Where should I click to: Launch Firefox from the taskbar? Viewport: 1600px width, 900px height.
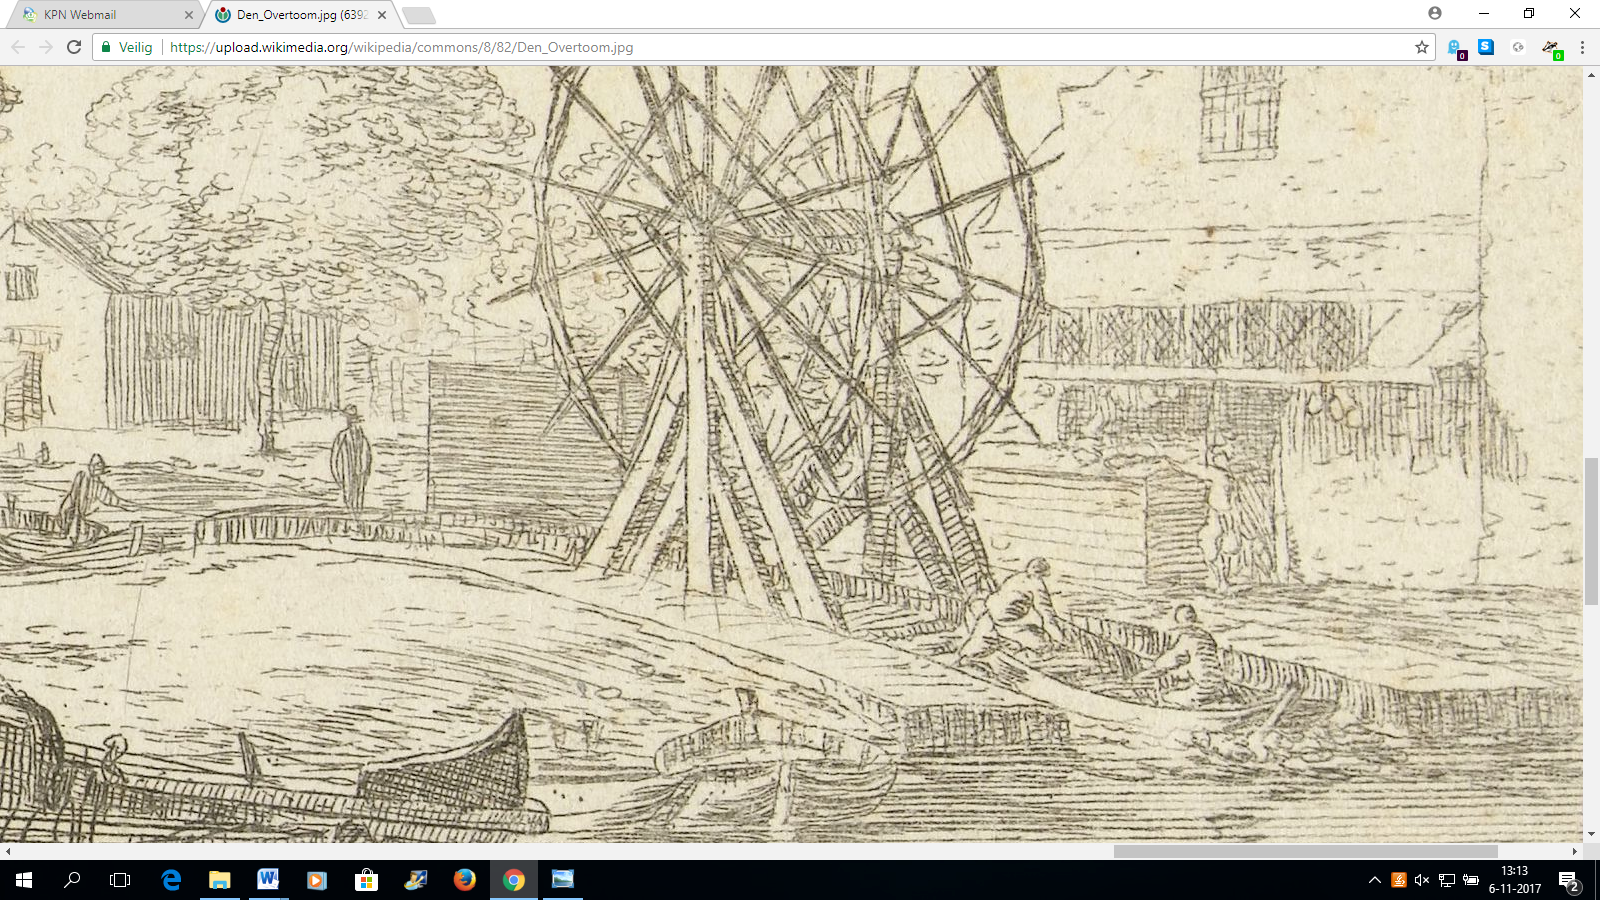[x=464, y=880]
